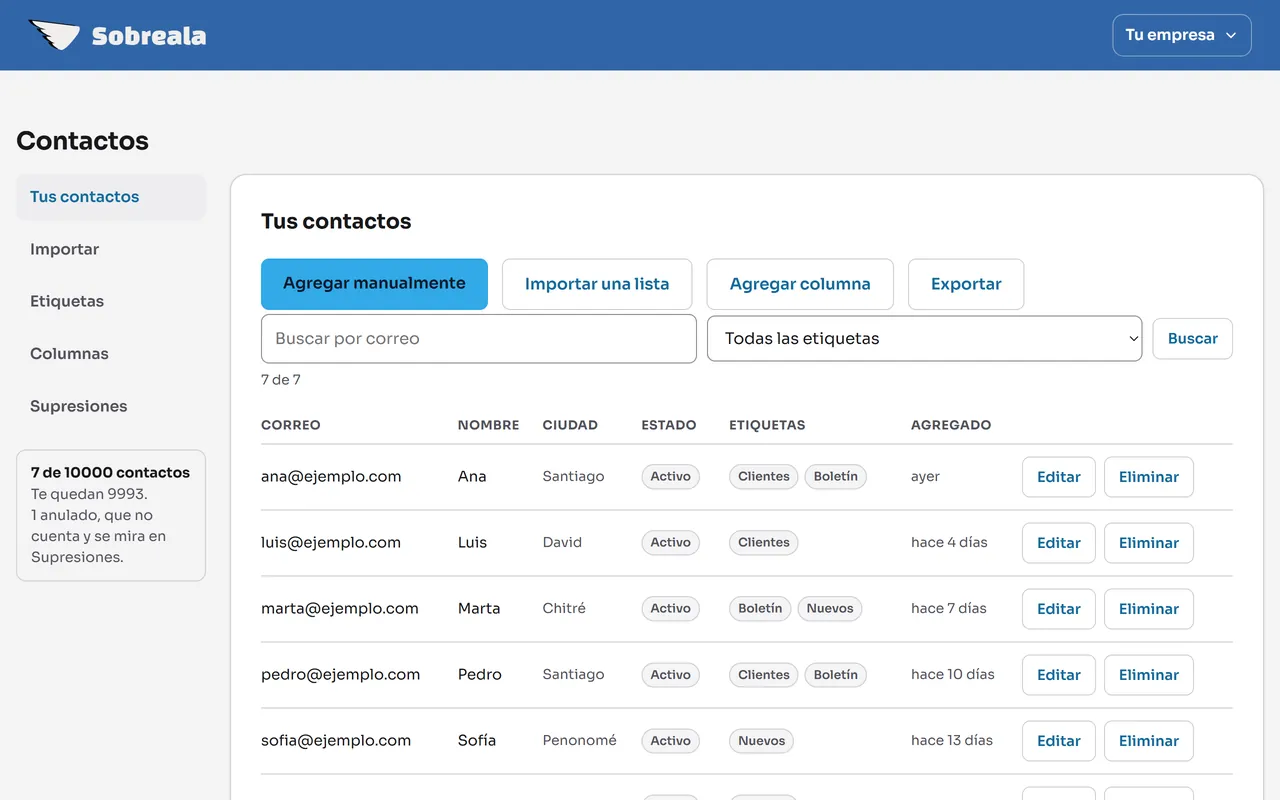Click the Nuevos tag in Marta's row
This screenshot has width=1280, height=800.
[x=830, y=608]
